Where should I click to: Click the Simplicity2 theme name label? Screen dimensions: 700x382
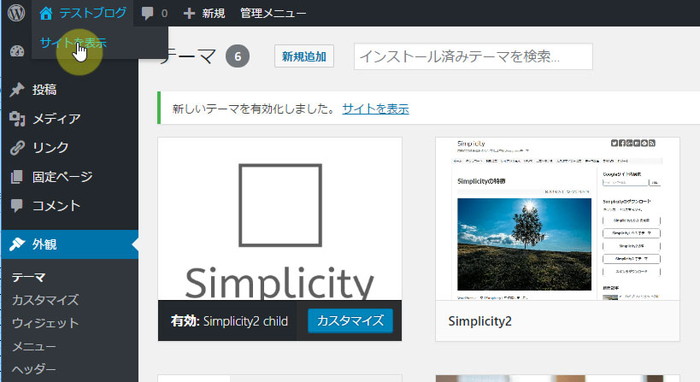(480, 321)
